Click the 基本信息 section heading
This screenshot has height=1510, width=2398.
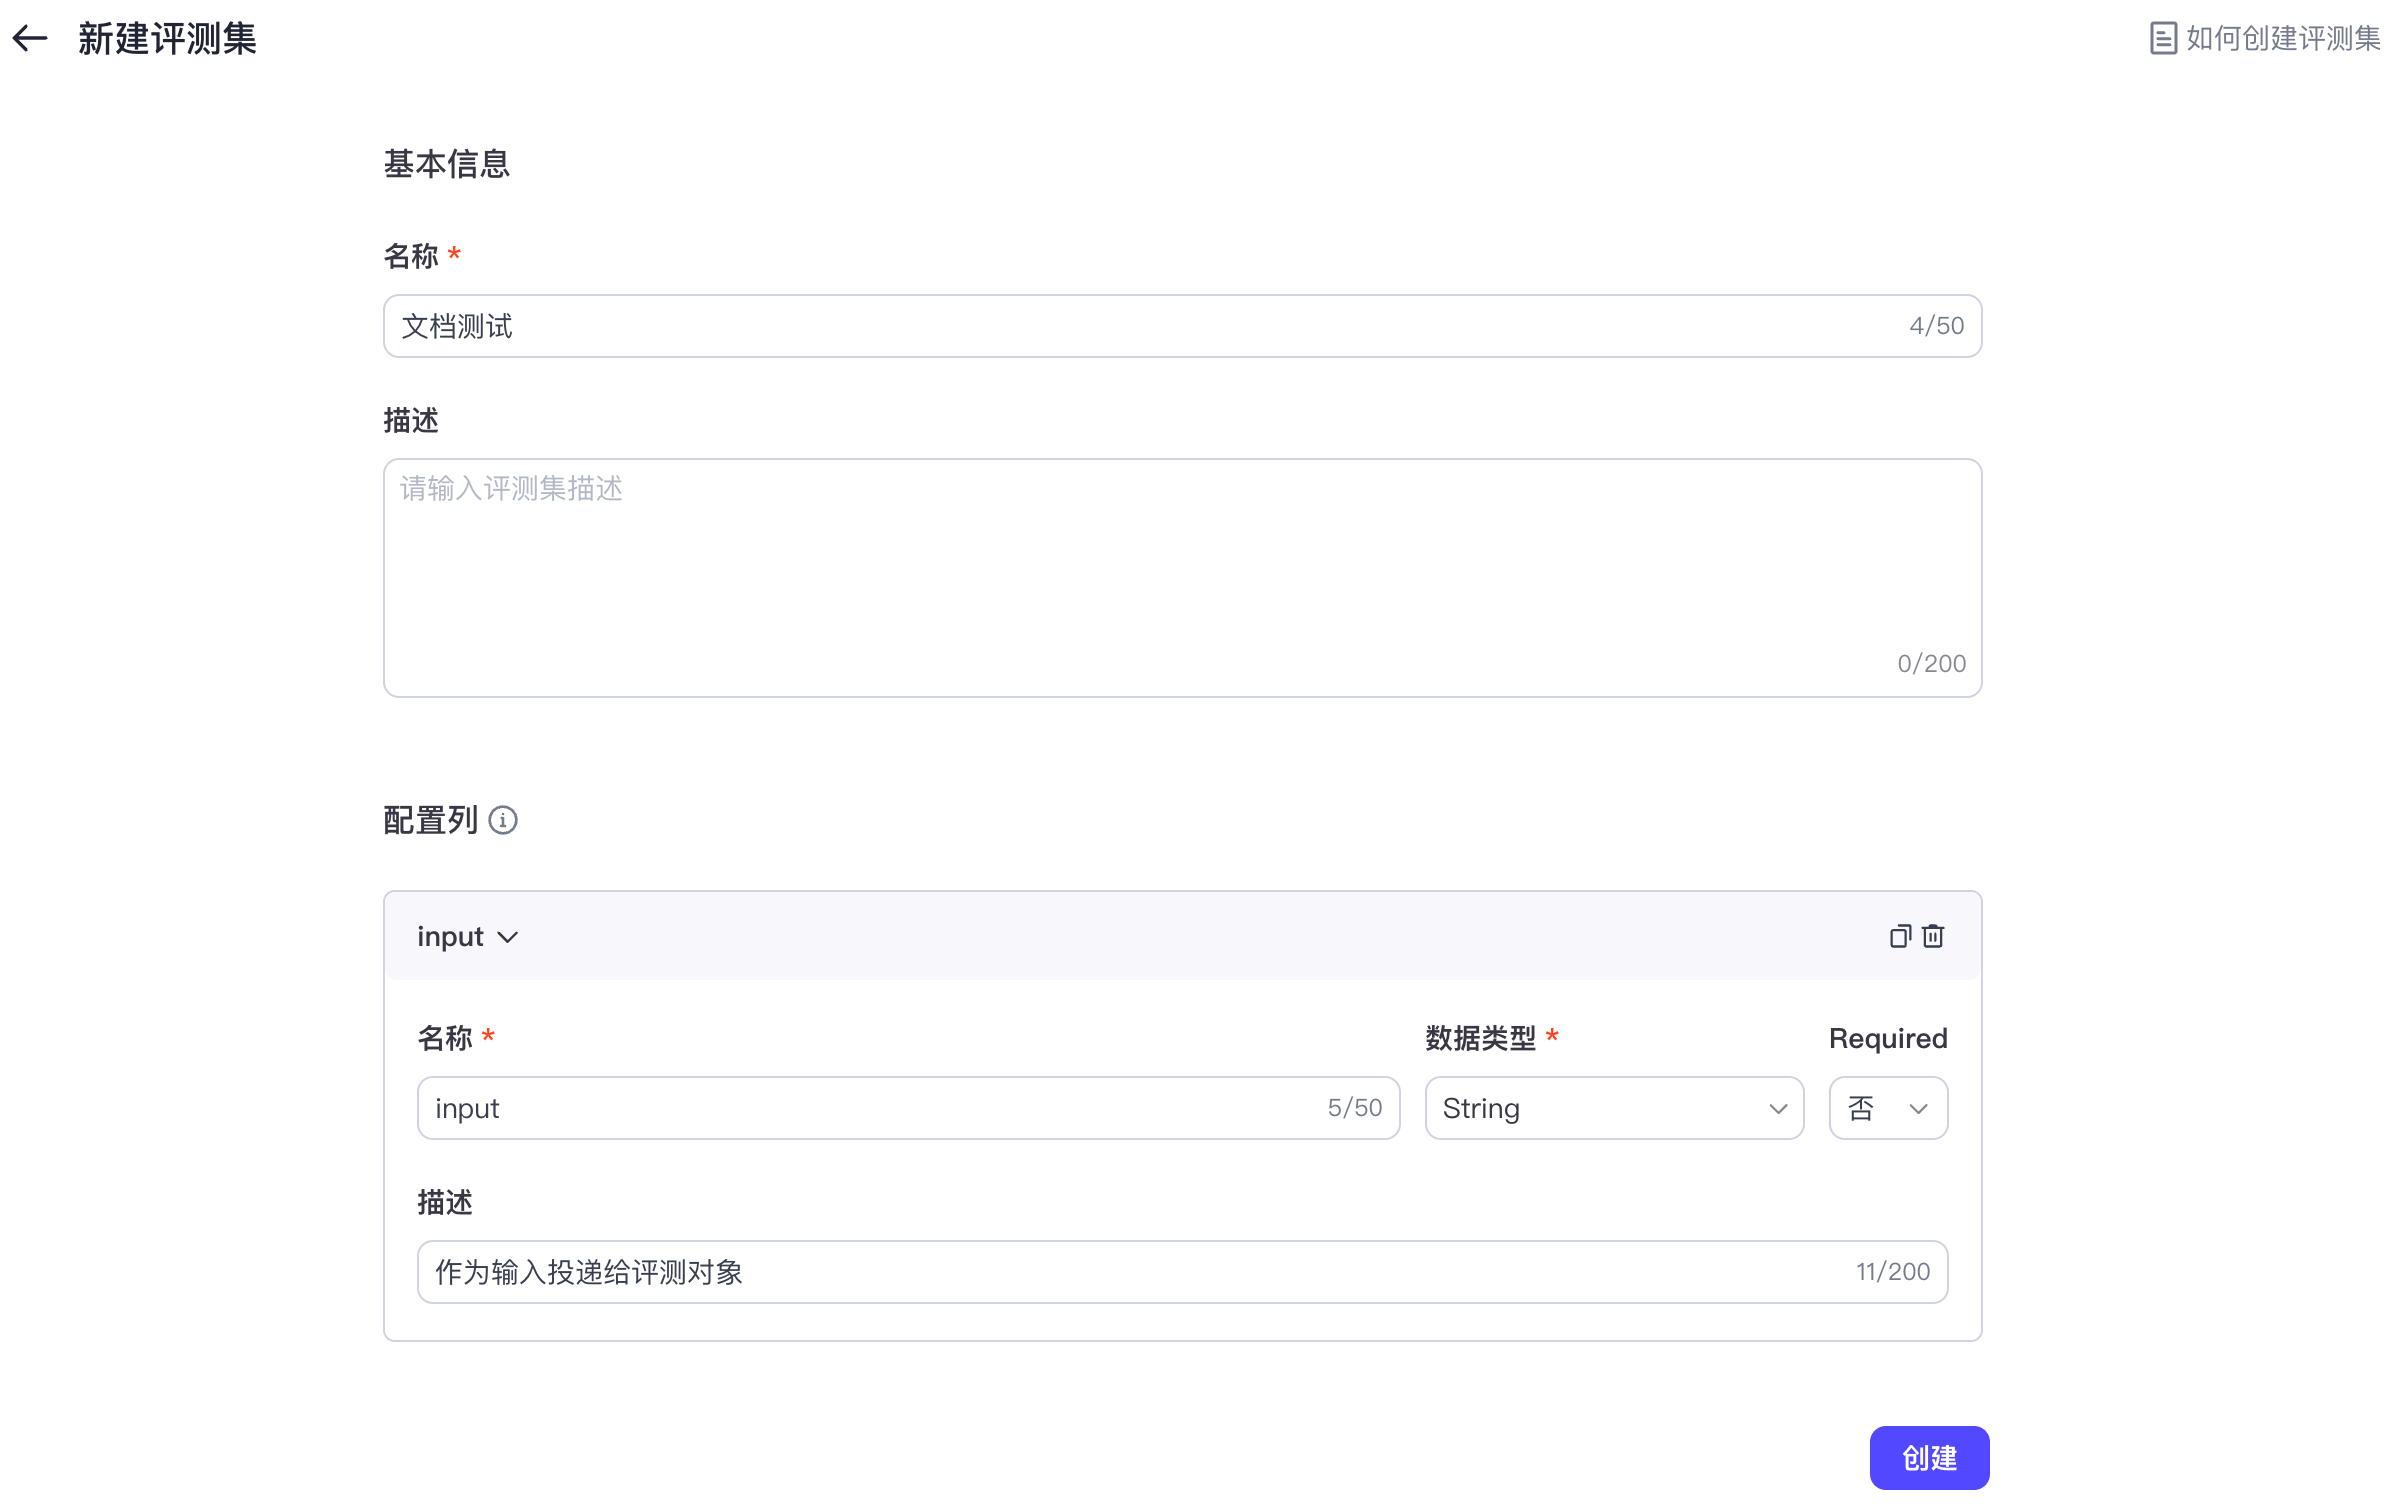447,164
